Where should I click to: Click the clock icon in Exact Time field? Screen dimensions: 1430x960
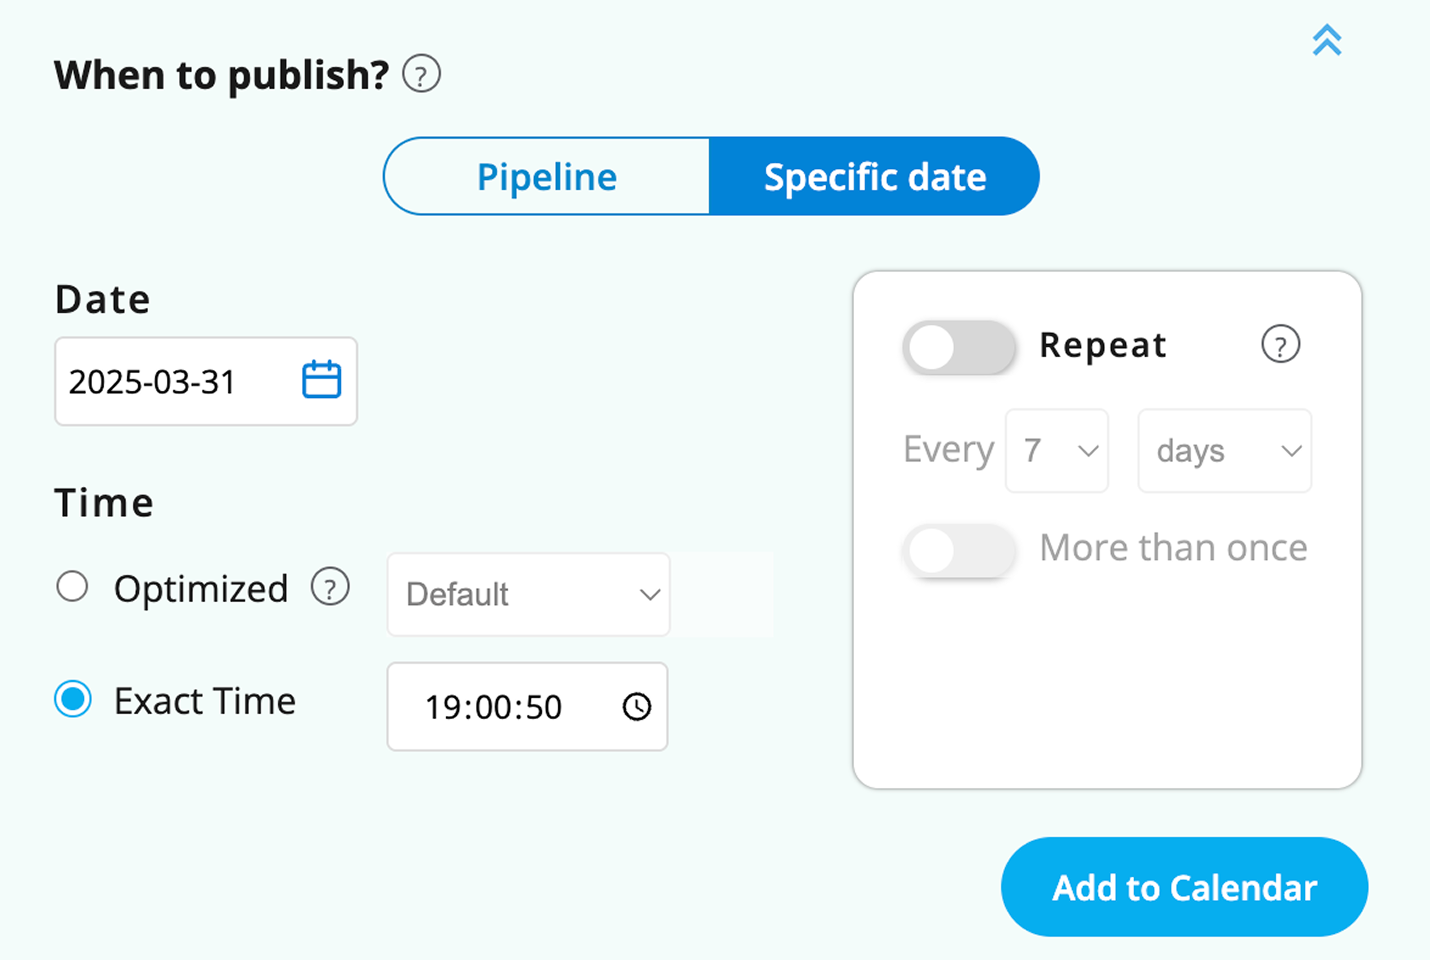[x=637, y=707]
